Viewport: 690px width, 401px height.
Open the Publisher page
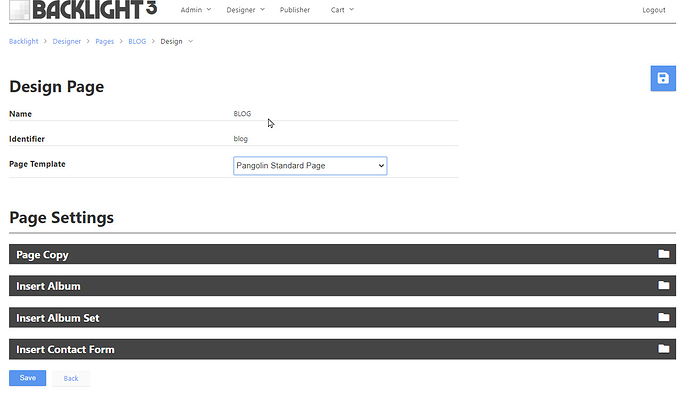(x=295, y=10)
